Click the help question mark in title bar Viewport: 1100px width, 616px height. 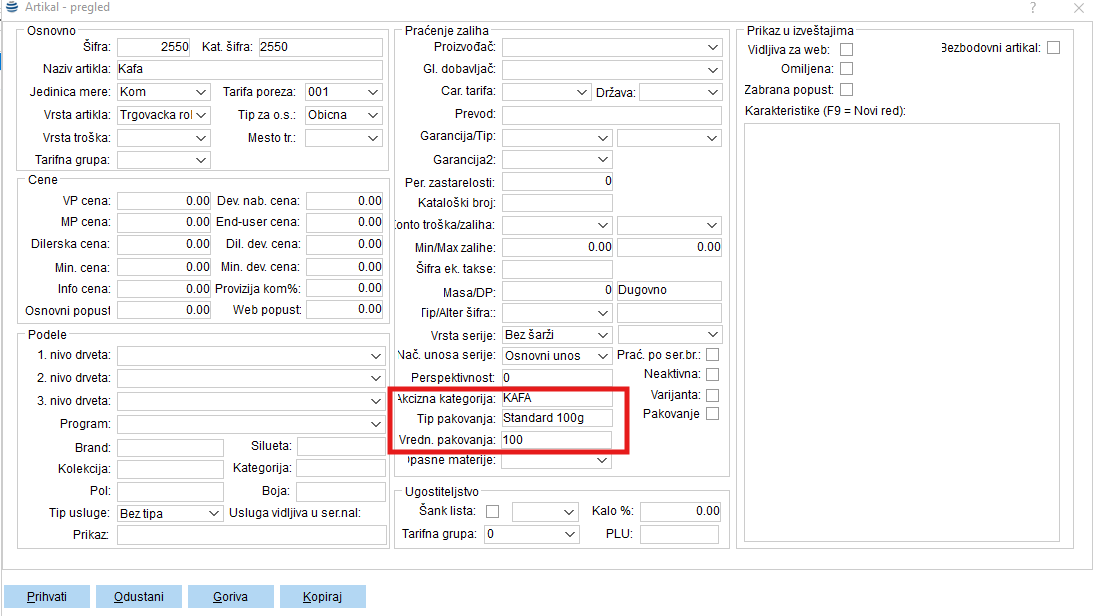coord(1032,8)
